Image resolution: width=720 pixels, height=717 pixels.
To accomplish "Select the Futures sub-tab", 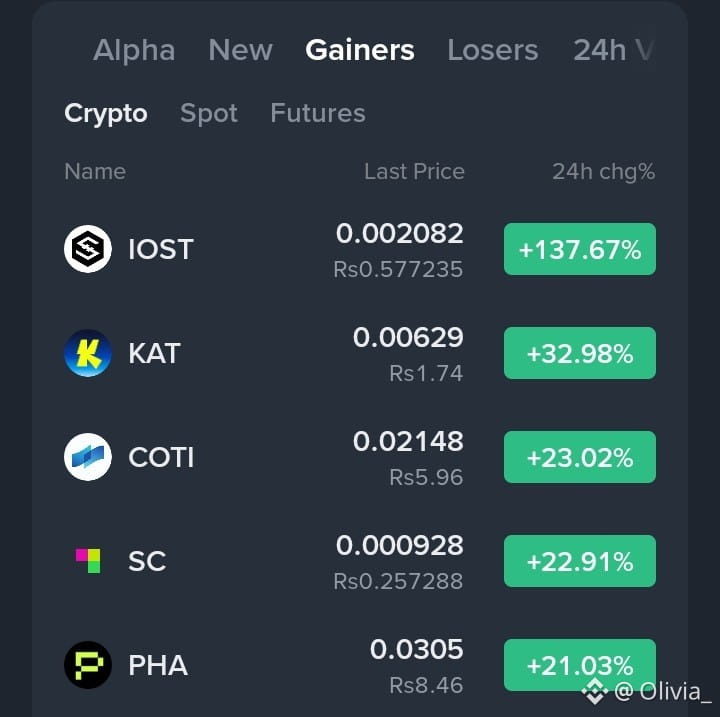I will pyautogui.click(x=318, y=113).
